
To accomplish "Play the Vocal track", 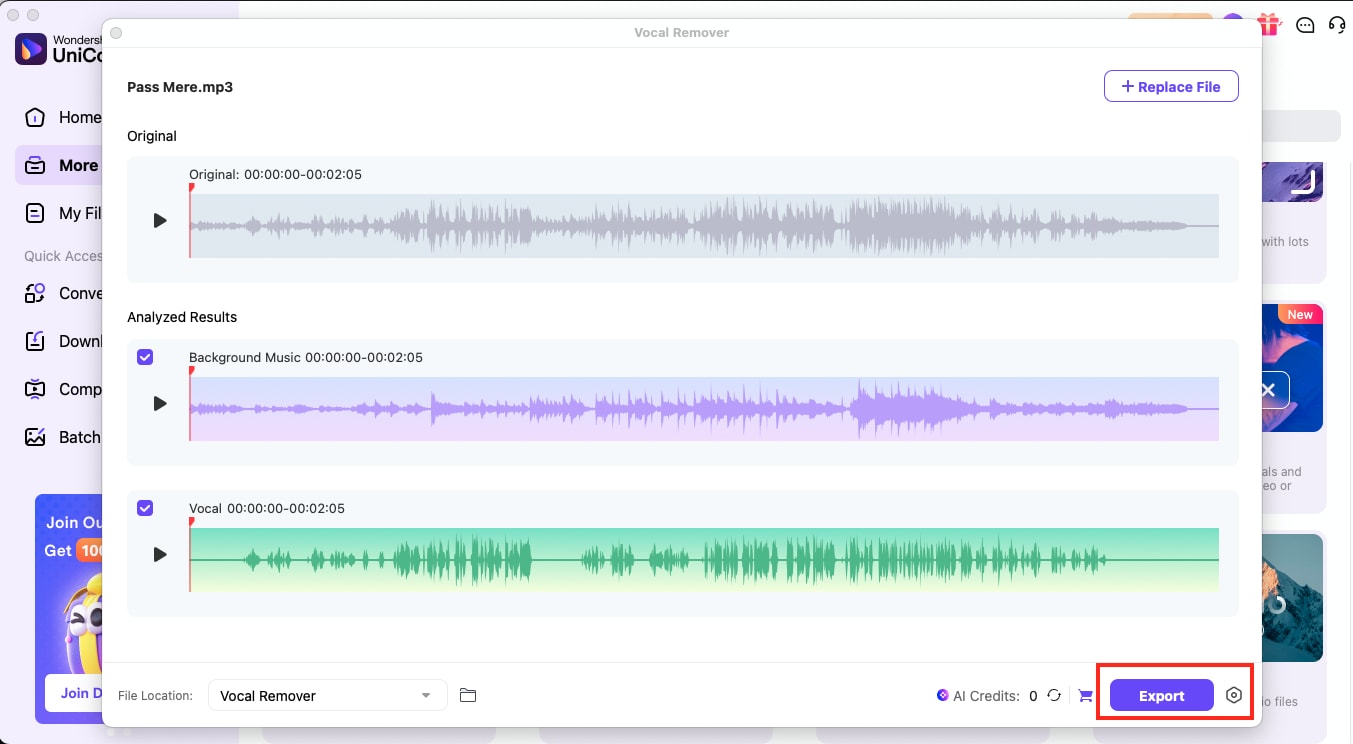I will click(160, 554).
